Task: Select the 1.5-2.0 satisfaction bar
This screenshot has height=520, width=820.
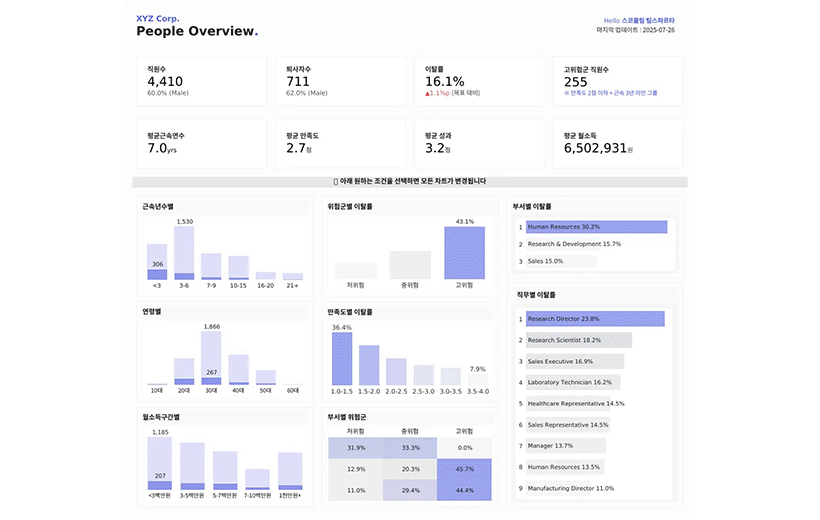Action: point(369,365)
